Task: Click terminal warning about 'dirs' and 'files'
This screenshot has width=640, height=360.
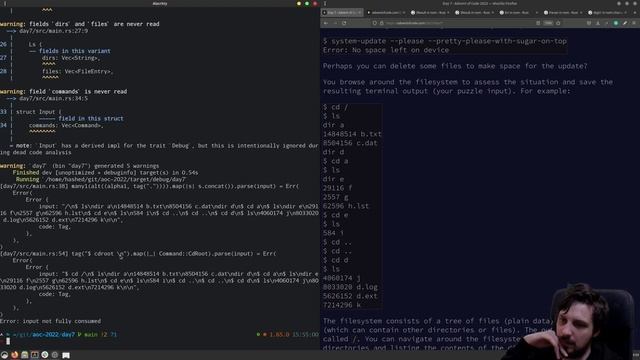Action: coord(80,24)
